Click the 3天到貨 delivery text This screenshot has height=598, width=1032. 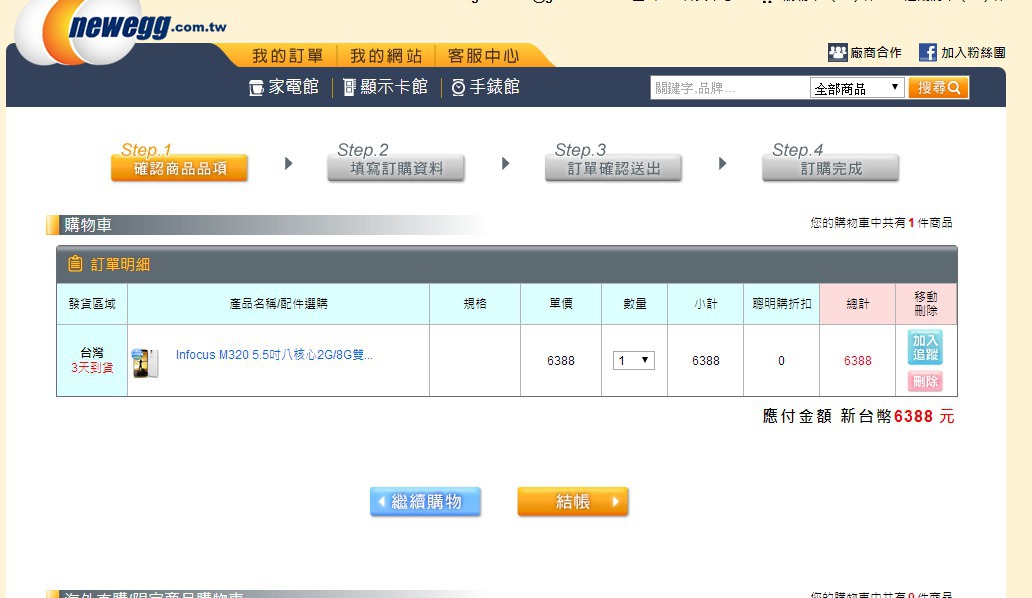pyautogui.click(x=92, y=368)
